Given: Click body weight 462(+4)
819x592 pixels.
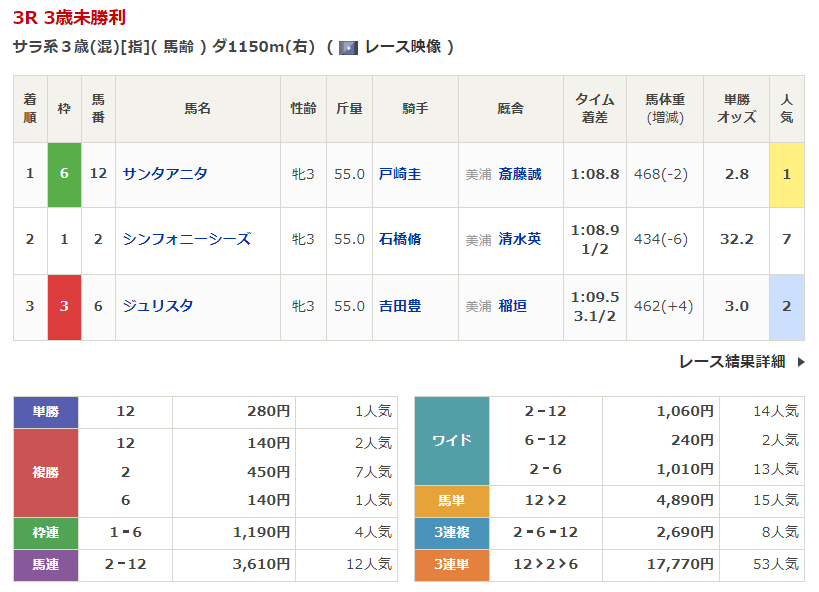Looking at the screenshot, I should pos(663,306).
